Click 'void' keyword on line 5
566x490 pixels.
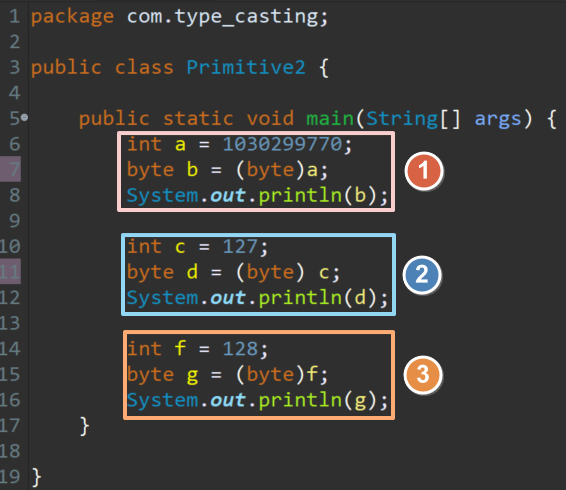coord(270,118)
